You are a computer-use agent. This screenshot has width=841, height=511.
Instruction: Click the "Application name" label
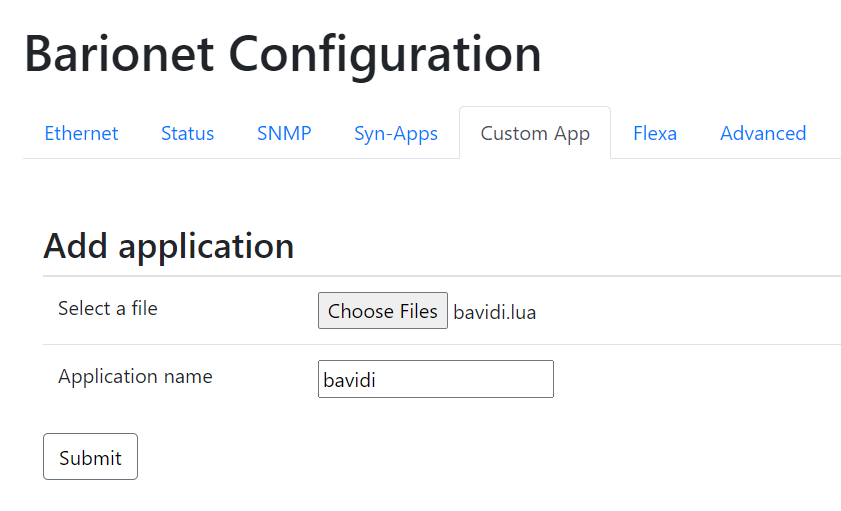[x=135, y=376]
